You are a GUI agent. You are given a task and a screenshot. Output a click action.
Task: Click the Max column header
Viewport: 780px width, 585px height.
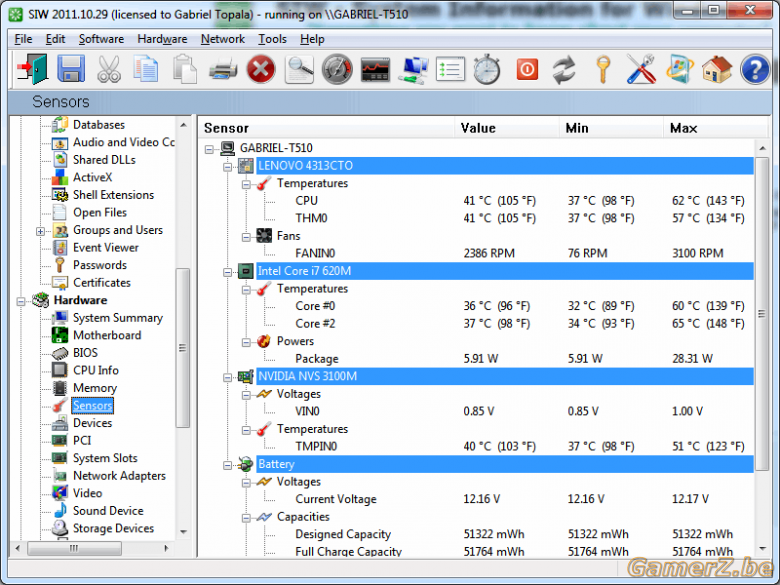click(x=714, y=128)
